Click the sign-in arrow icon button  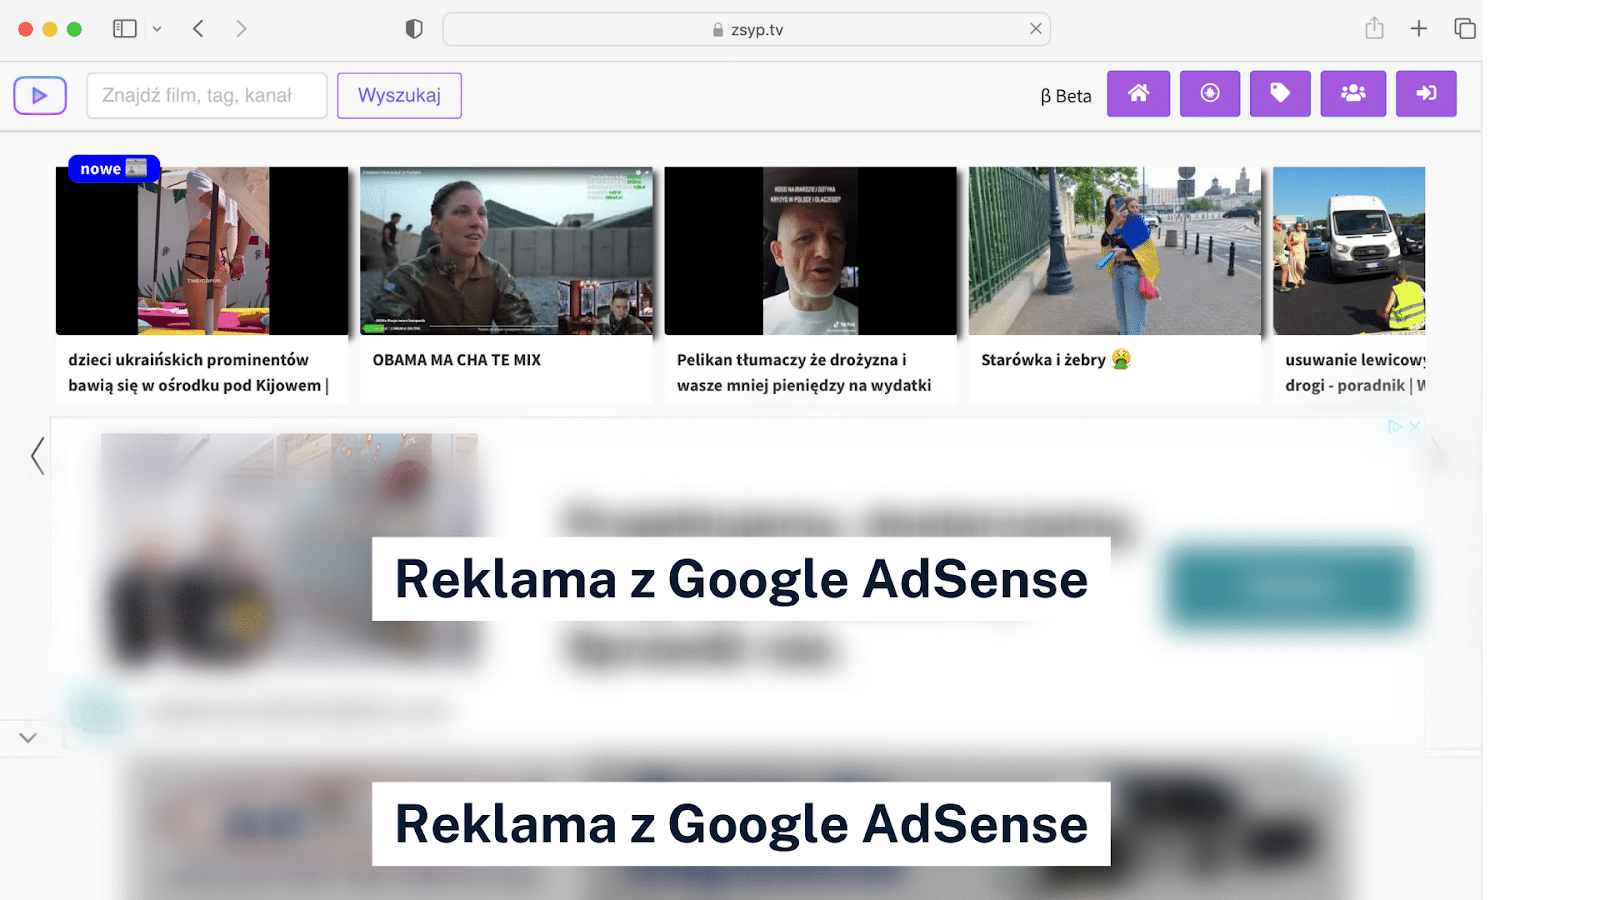pyautogui.click(x=1426, y=94)
